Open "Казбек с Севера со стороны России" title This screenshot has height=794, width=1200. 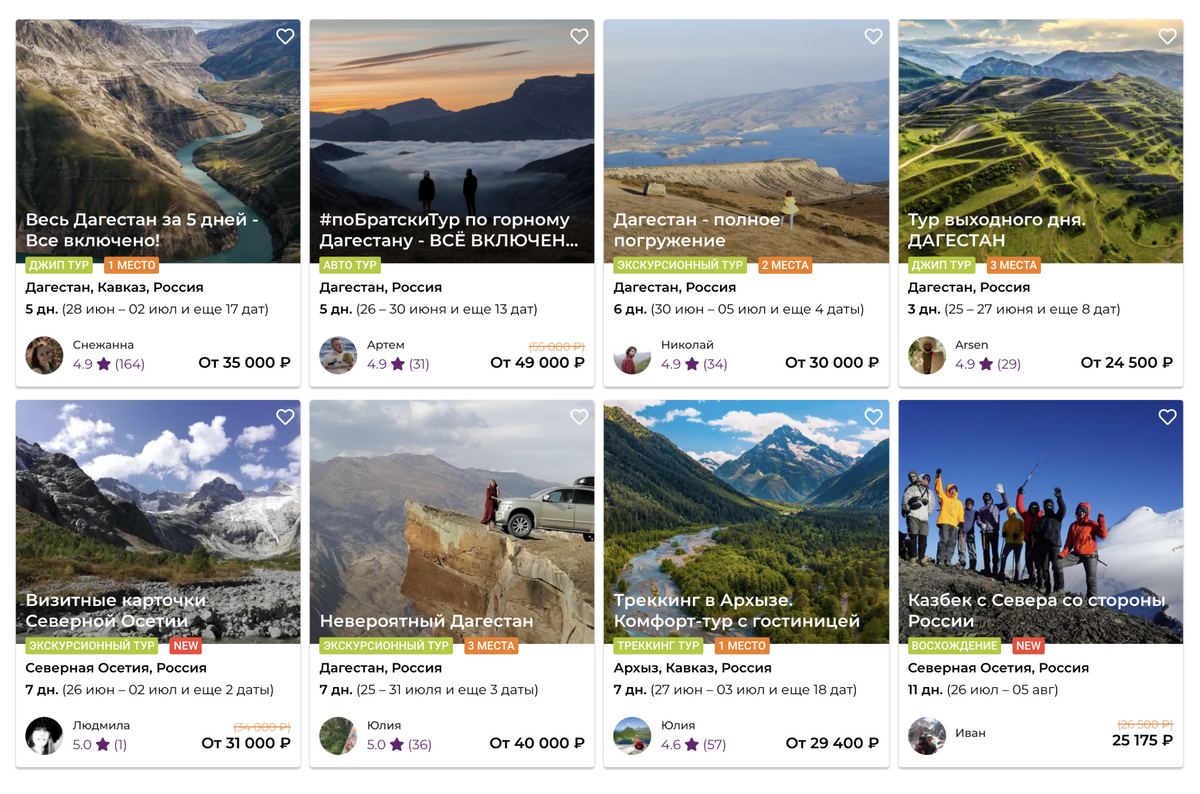coord(1036,610)
